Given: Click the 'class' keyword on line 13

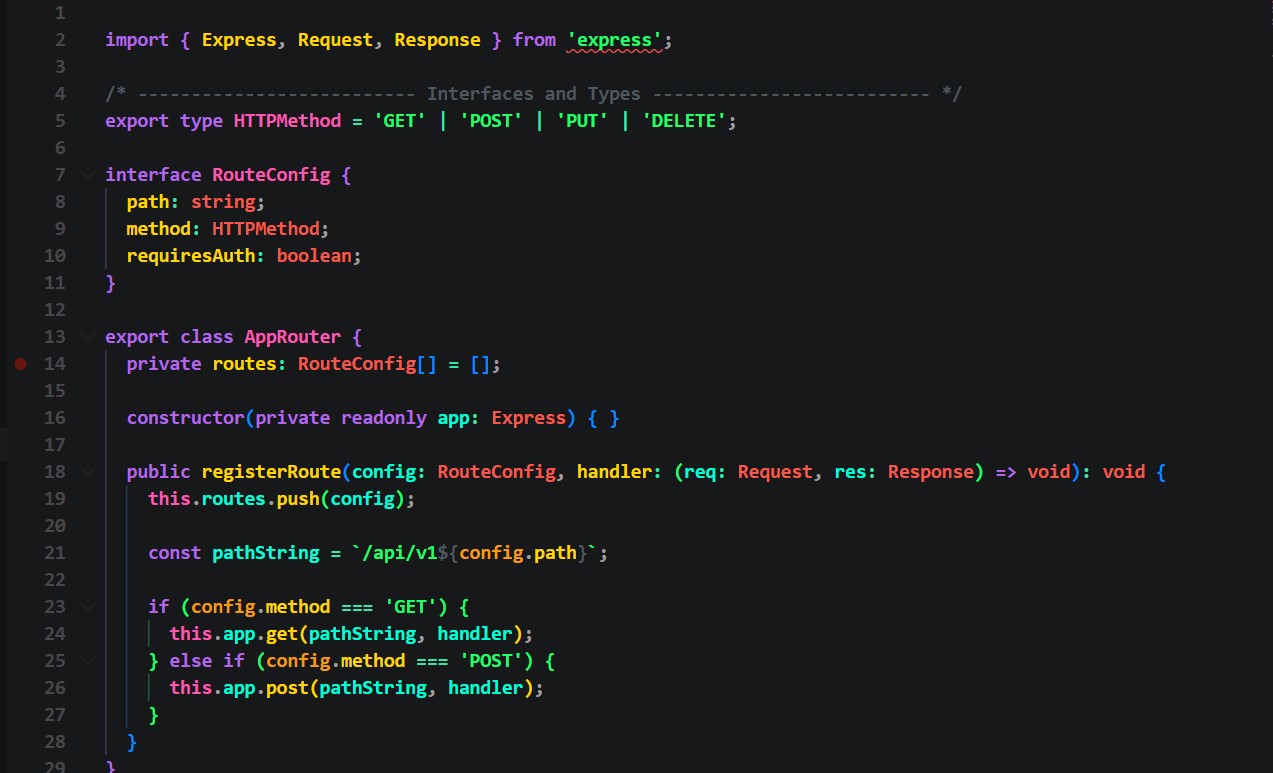Looking at the screenshot, I should [x=207, y=337].
